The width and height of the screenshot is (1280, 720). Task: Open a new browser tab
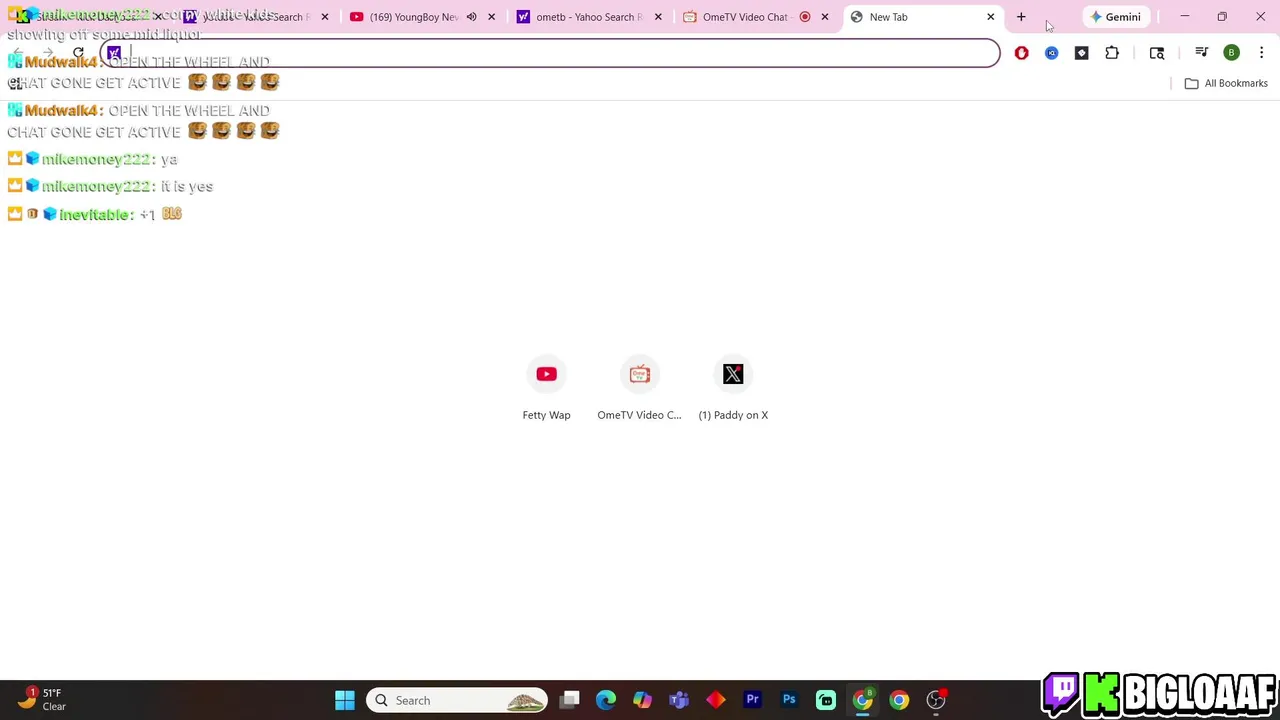(1021, 17)
